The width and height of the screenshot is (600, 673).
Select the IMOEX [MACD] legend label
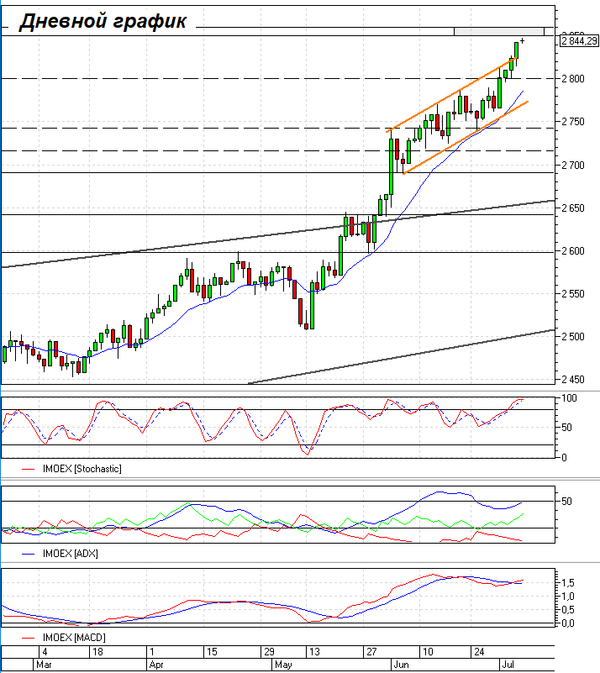(74, 638)
